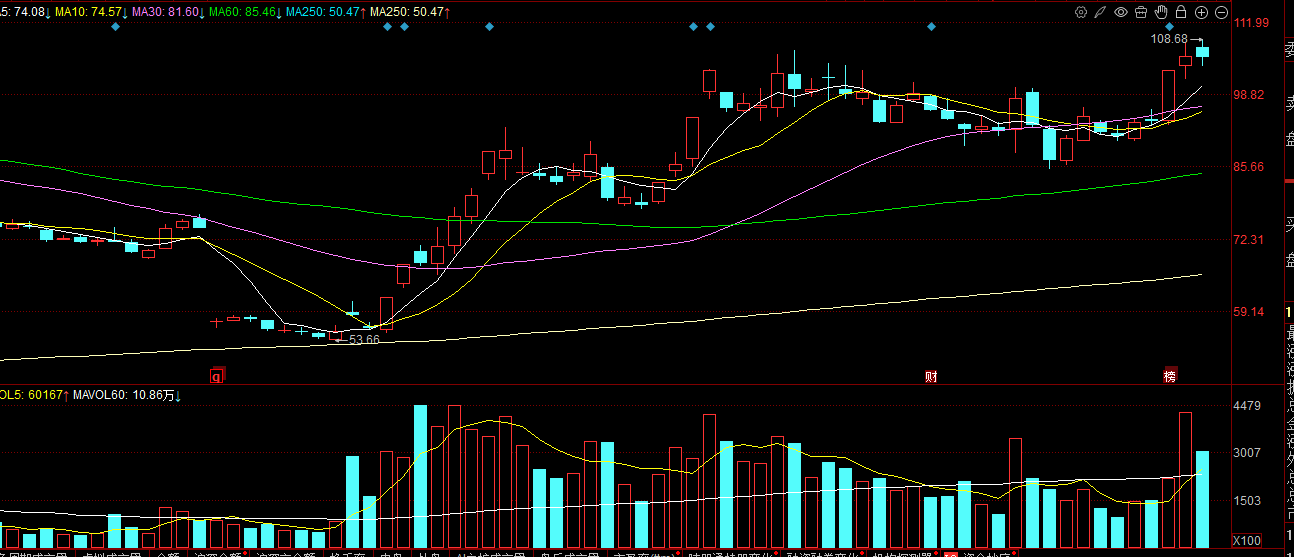The image size is (1294, 557).
Task: Click the red 'q' marker below chart
Action: coord(216,376)
